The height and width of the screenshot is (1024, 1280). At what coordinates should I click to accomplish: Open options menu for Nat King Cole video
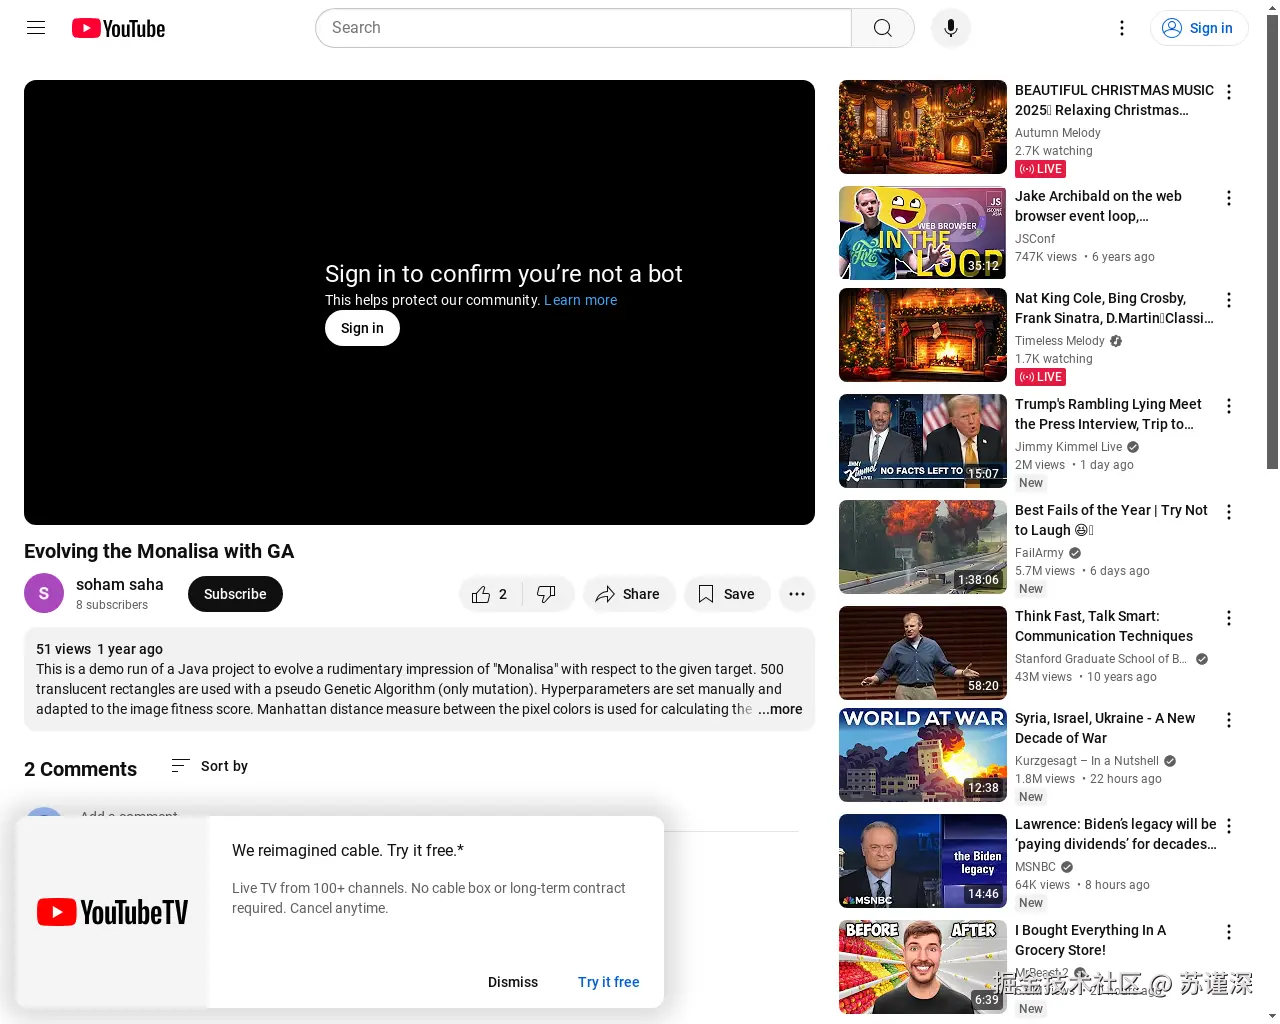pyautogui.click(x=1229, y=300)
